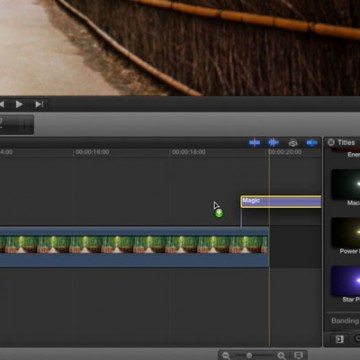Click the Titles panel heading

346,143
